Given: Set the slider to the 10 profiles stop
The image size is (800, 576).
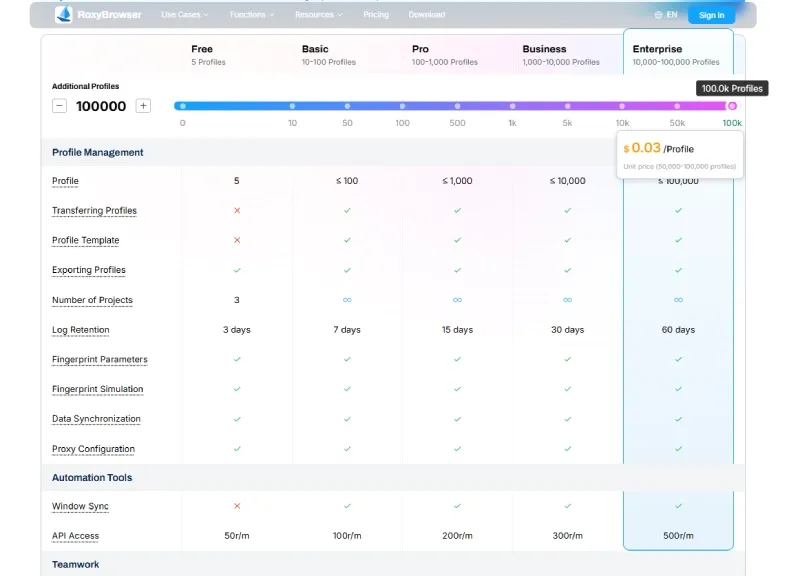Looking at the screenshot, I should tap(292, 106).
